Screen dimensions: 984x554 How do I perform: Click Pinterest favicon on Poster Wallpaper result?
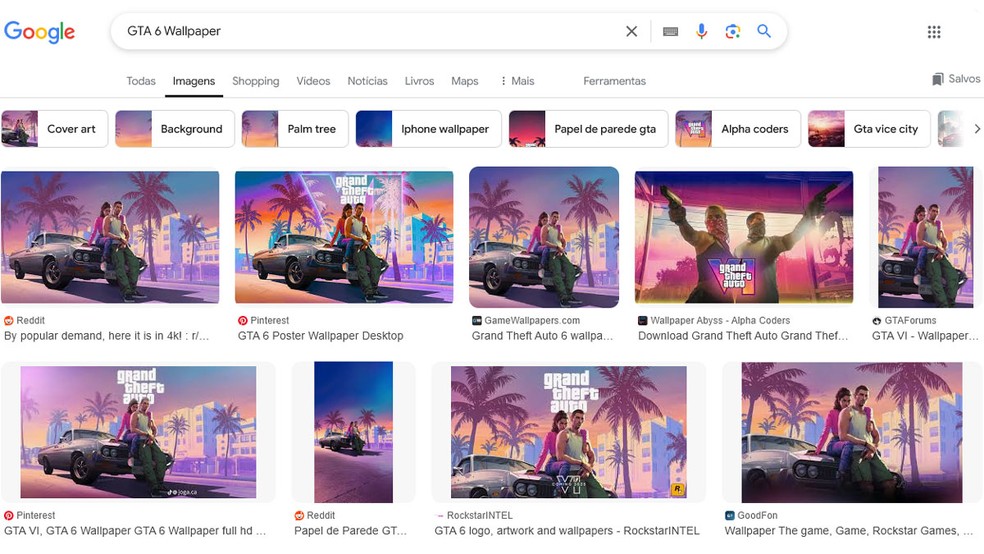click(x=243, y=321)
